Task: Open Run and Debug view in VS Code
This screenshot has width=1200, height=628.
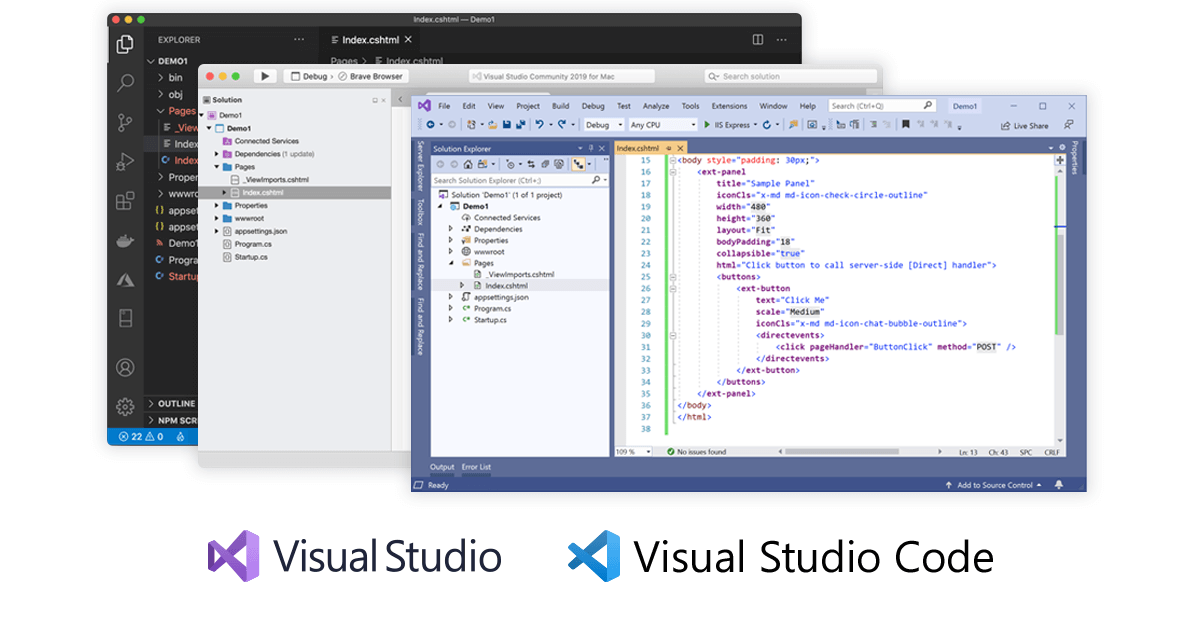Action: point(125,161)
